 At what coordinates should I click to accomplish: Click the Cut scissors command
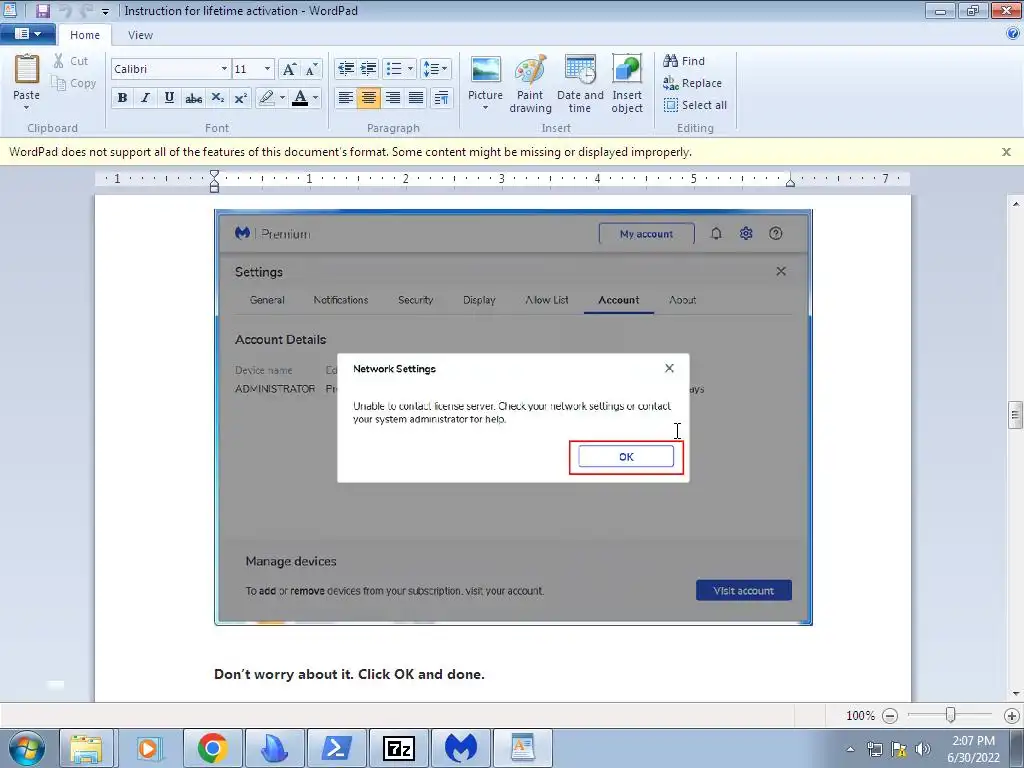point(70,61)
